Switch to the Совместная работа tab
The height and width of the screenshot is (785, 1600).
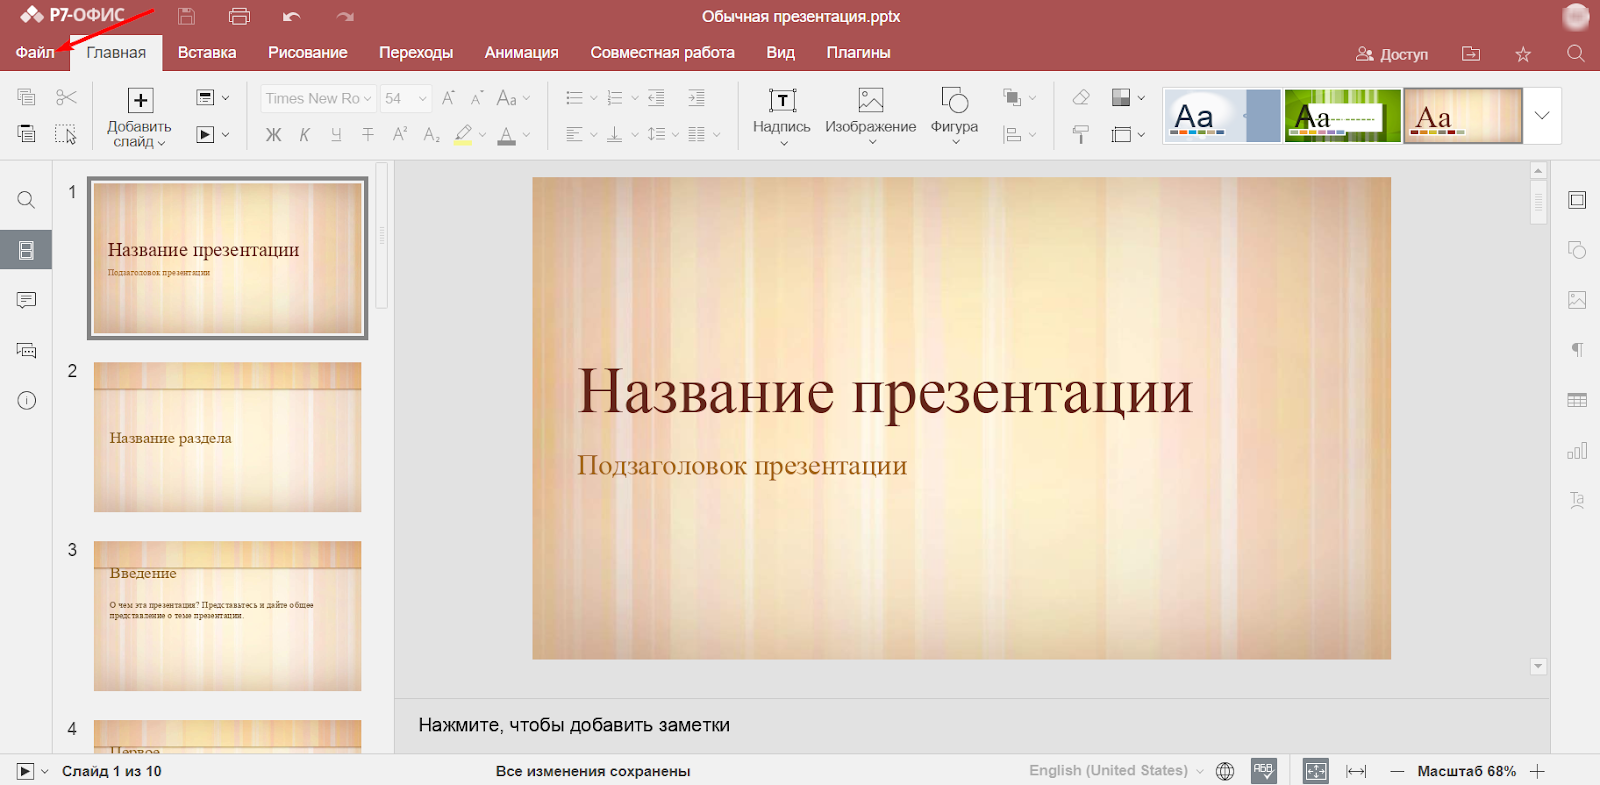662,53
